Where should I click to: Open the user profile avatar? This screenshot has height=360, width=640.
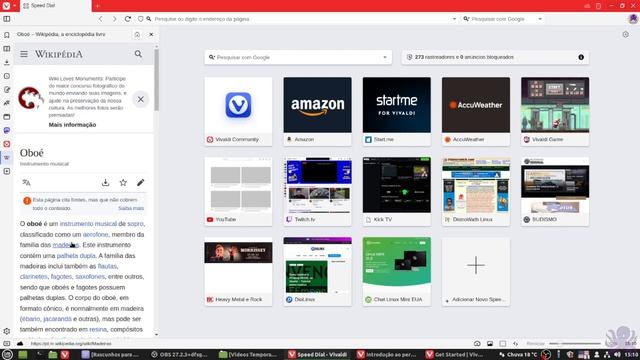pos(633,19)
